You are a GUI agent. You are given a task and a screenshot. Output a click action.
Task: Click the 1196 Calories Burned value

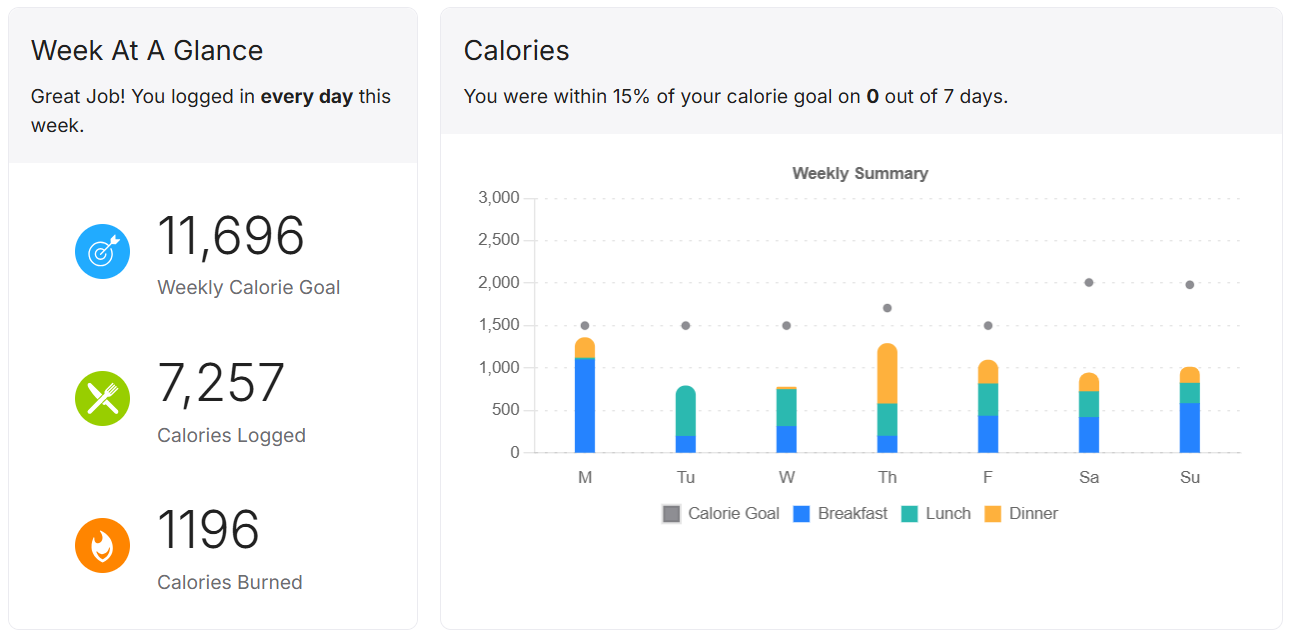(x=208, y=531)
